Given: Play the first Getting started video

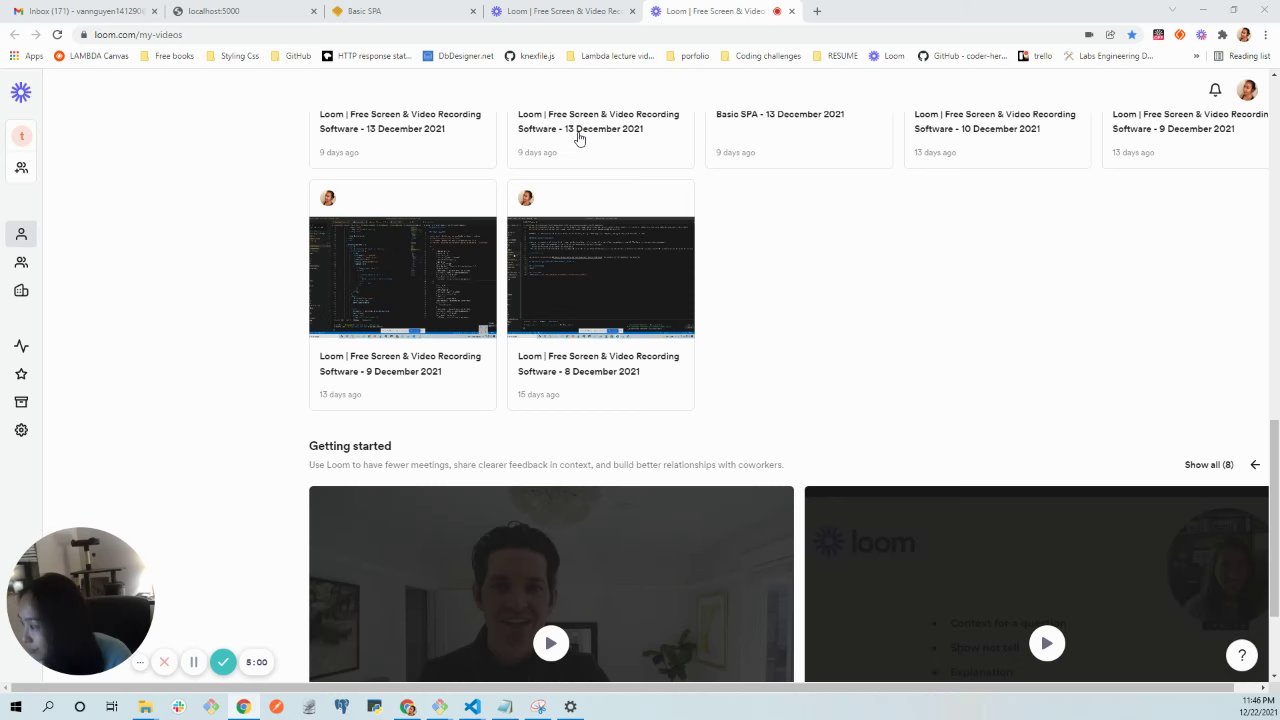Looking at the screenshot, I should 551,643.
